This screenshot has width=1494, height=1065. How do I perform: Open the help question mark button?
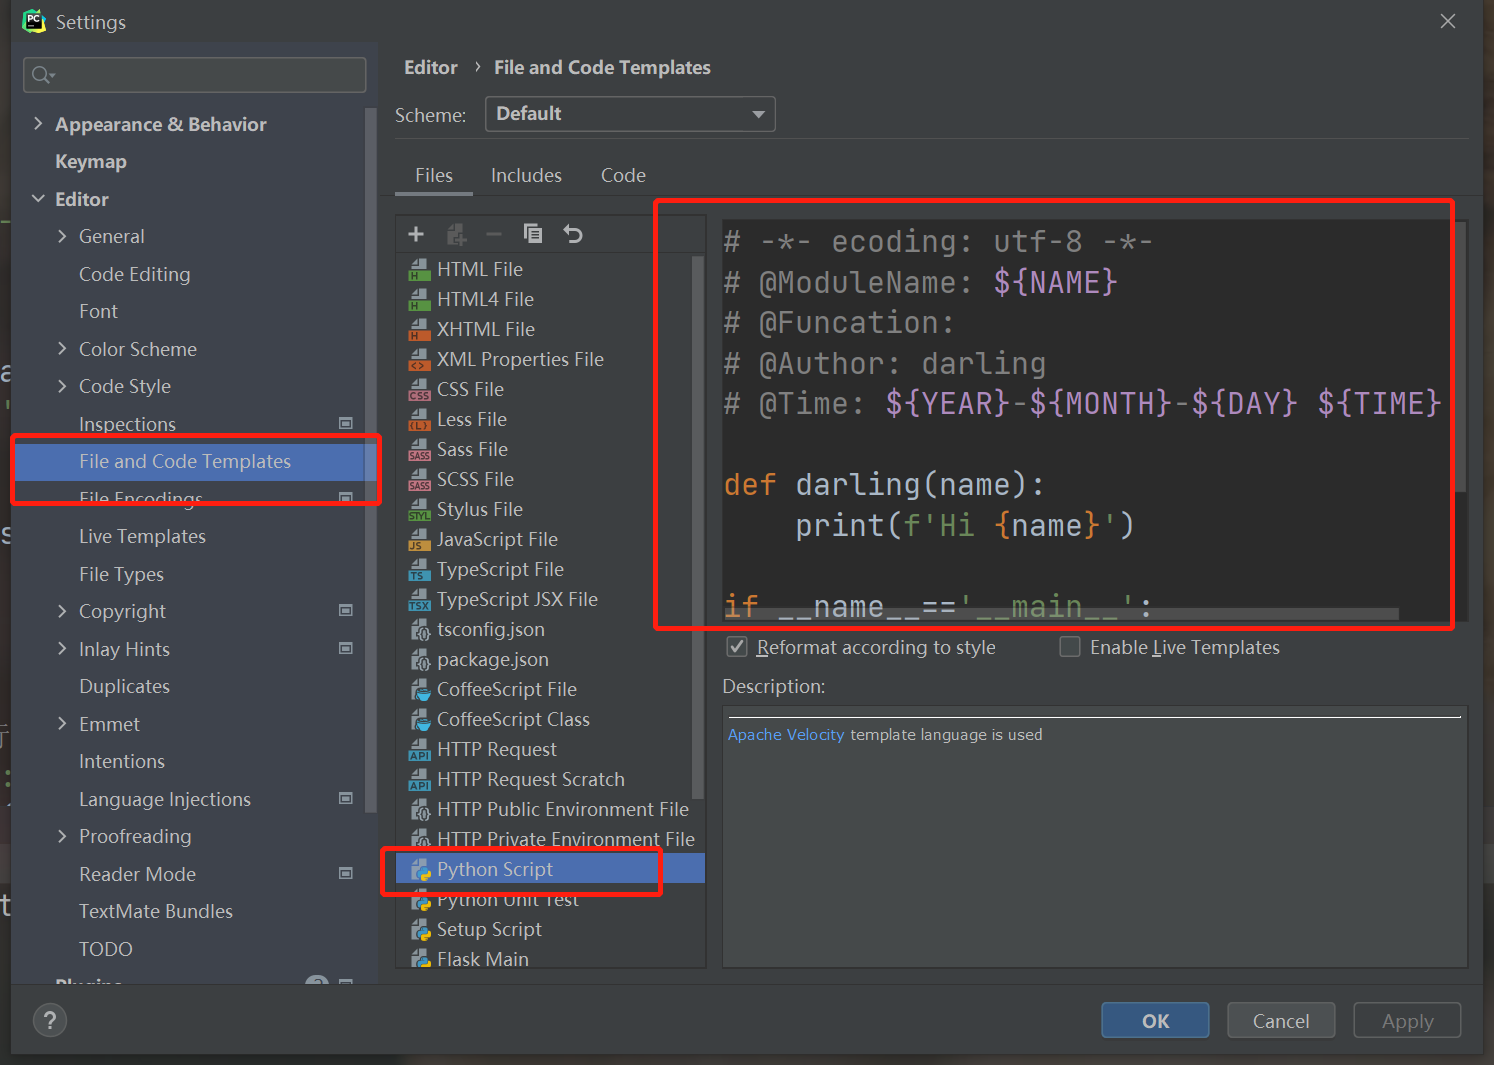pos(50,1020)
